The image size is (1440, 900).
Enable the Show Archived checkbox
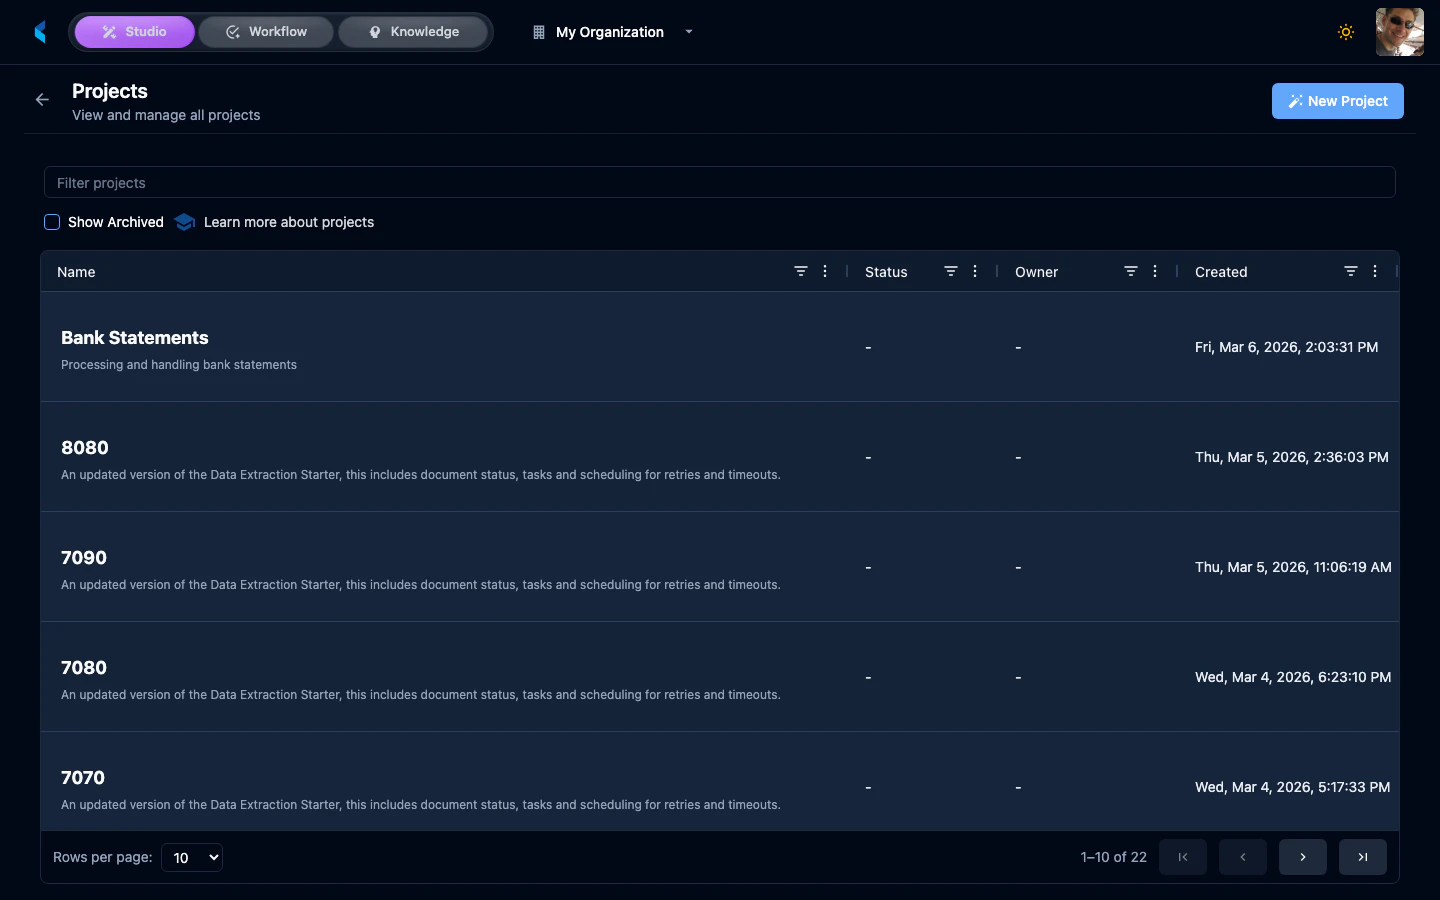(x=52, y=222)
